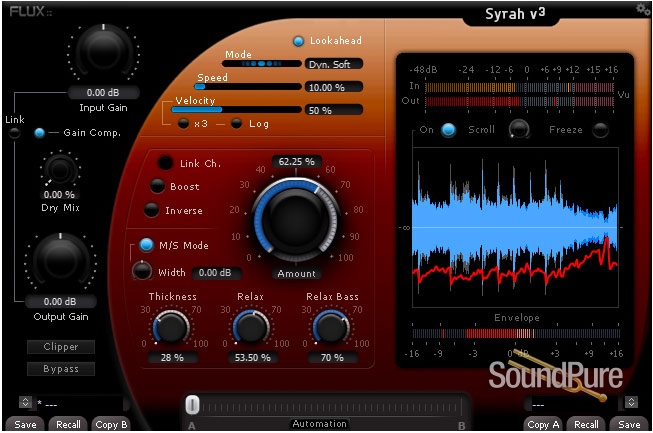653x433 pixels.
Task: Click the Width knob
Action: [x=142, y=270]
